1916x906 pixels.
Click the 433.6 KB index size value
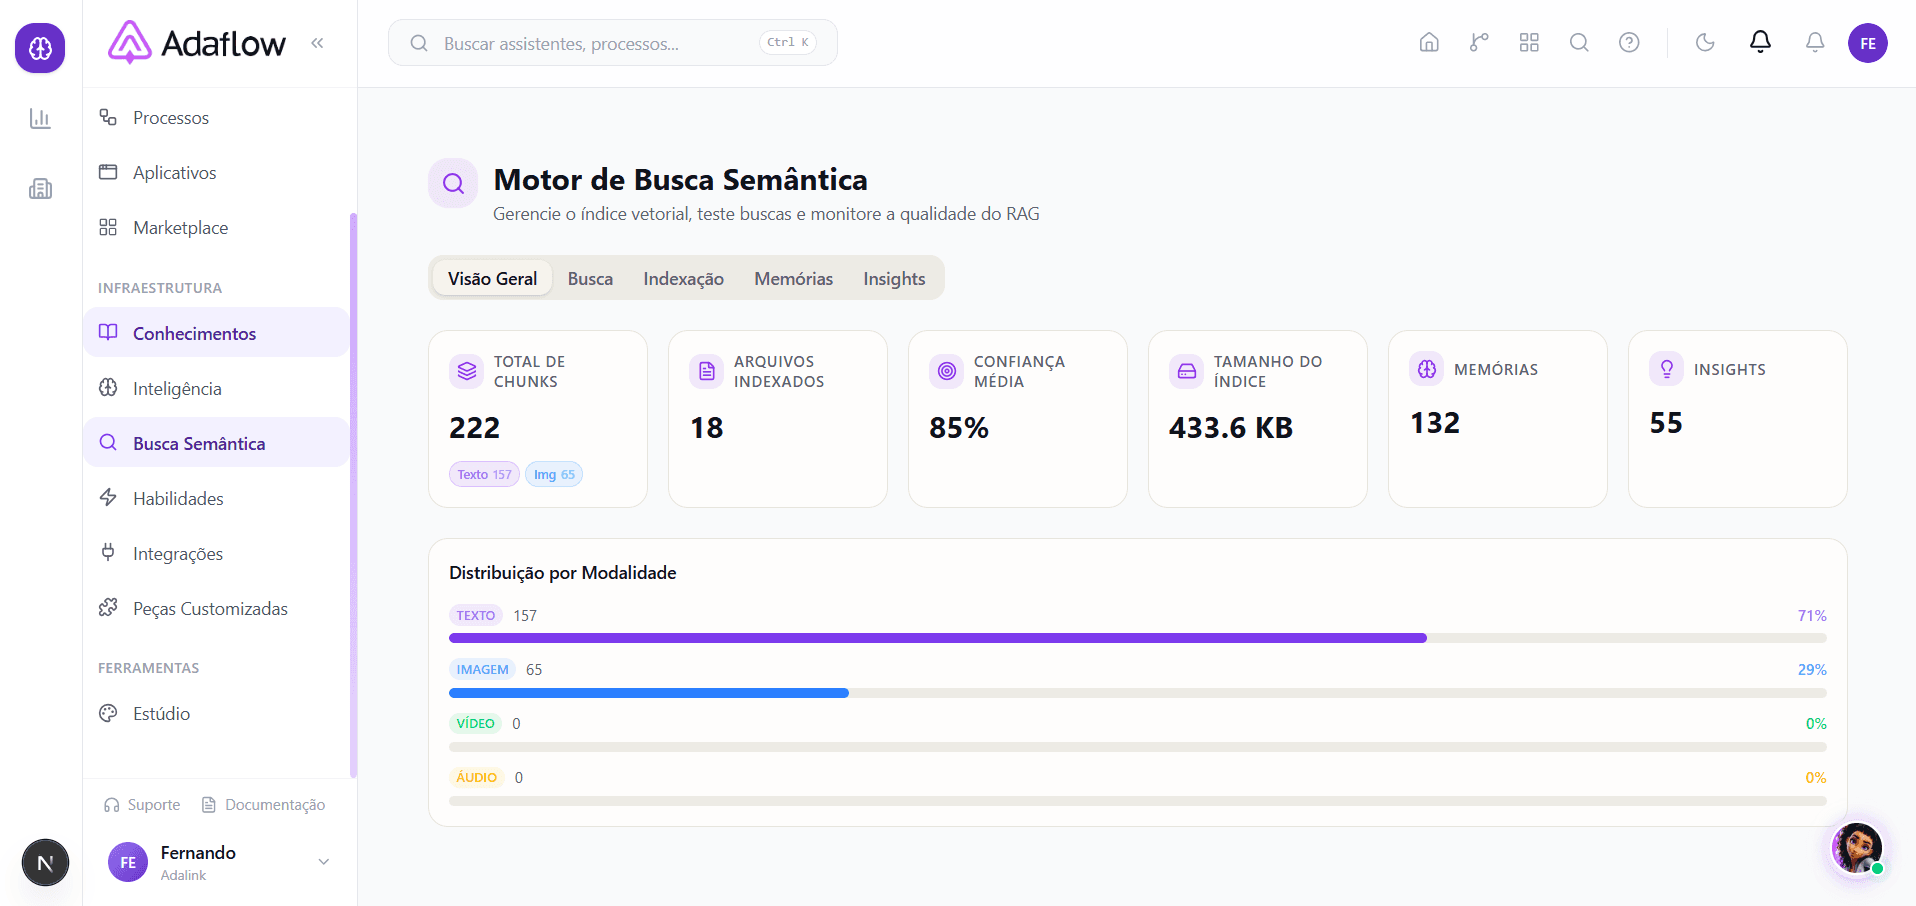coord(1231,428)
